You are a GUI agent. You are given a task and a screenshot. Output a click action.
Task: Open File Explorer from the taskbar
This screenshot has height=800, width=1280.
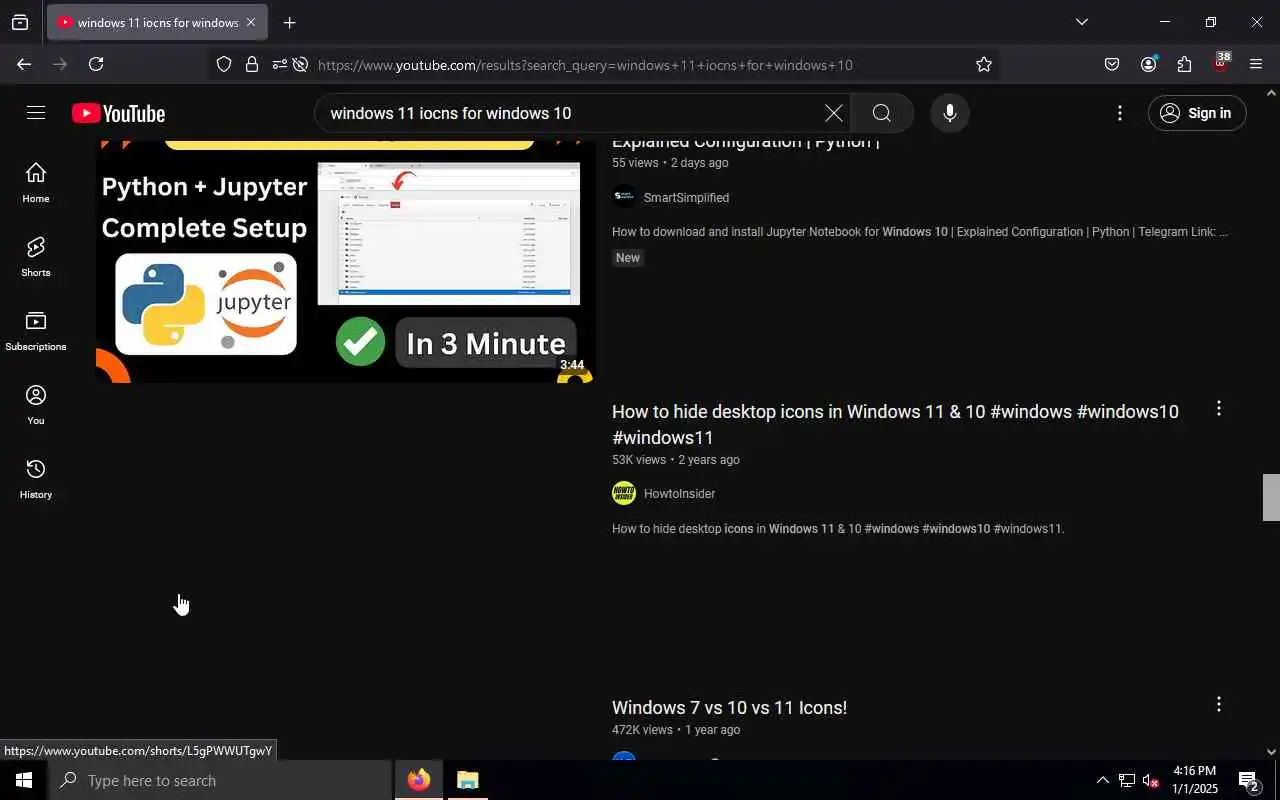pos(468,780)
